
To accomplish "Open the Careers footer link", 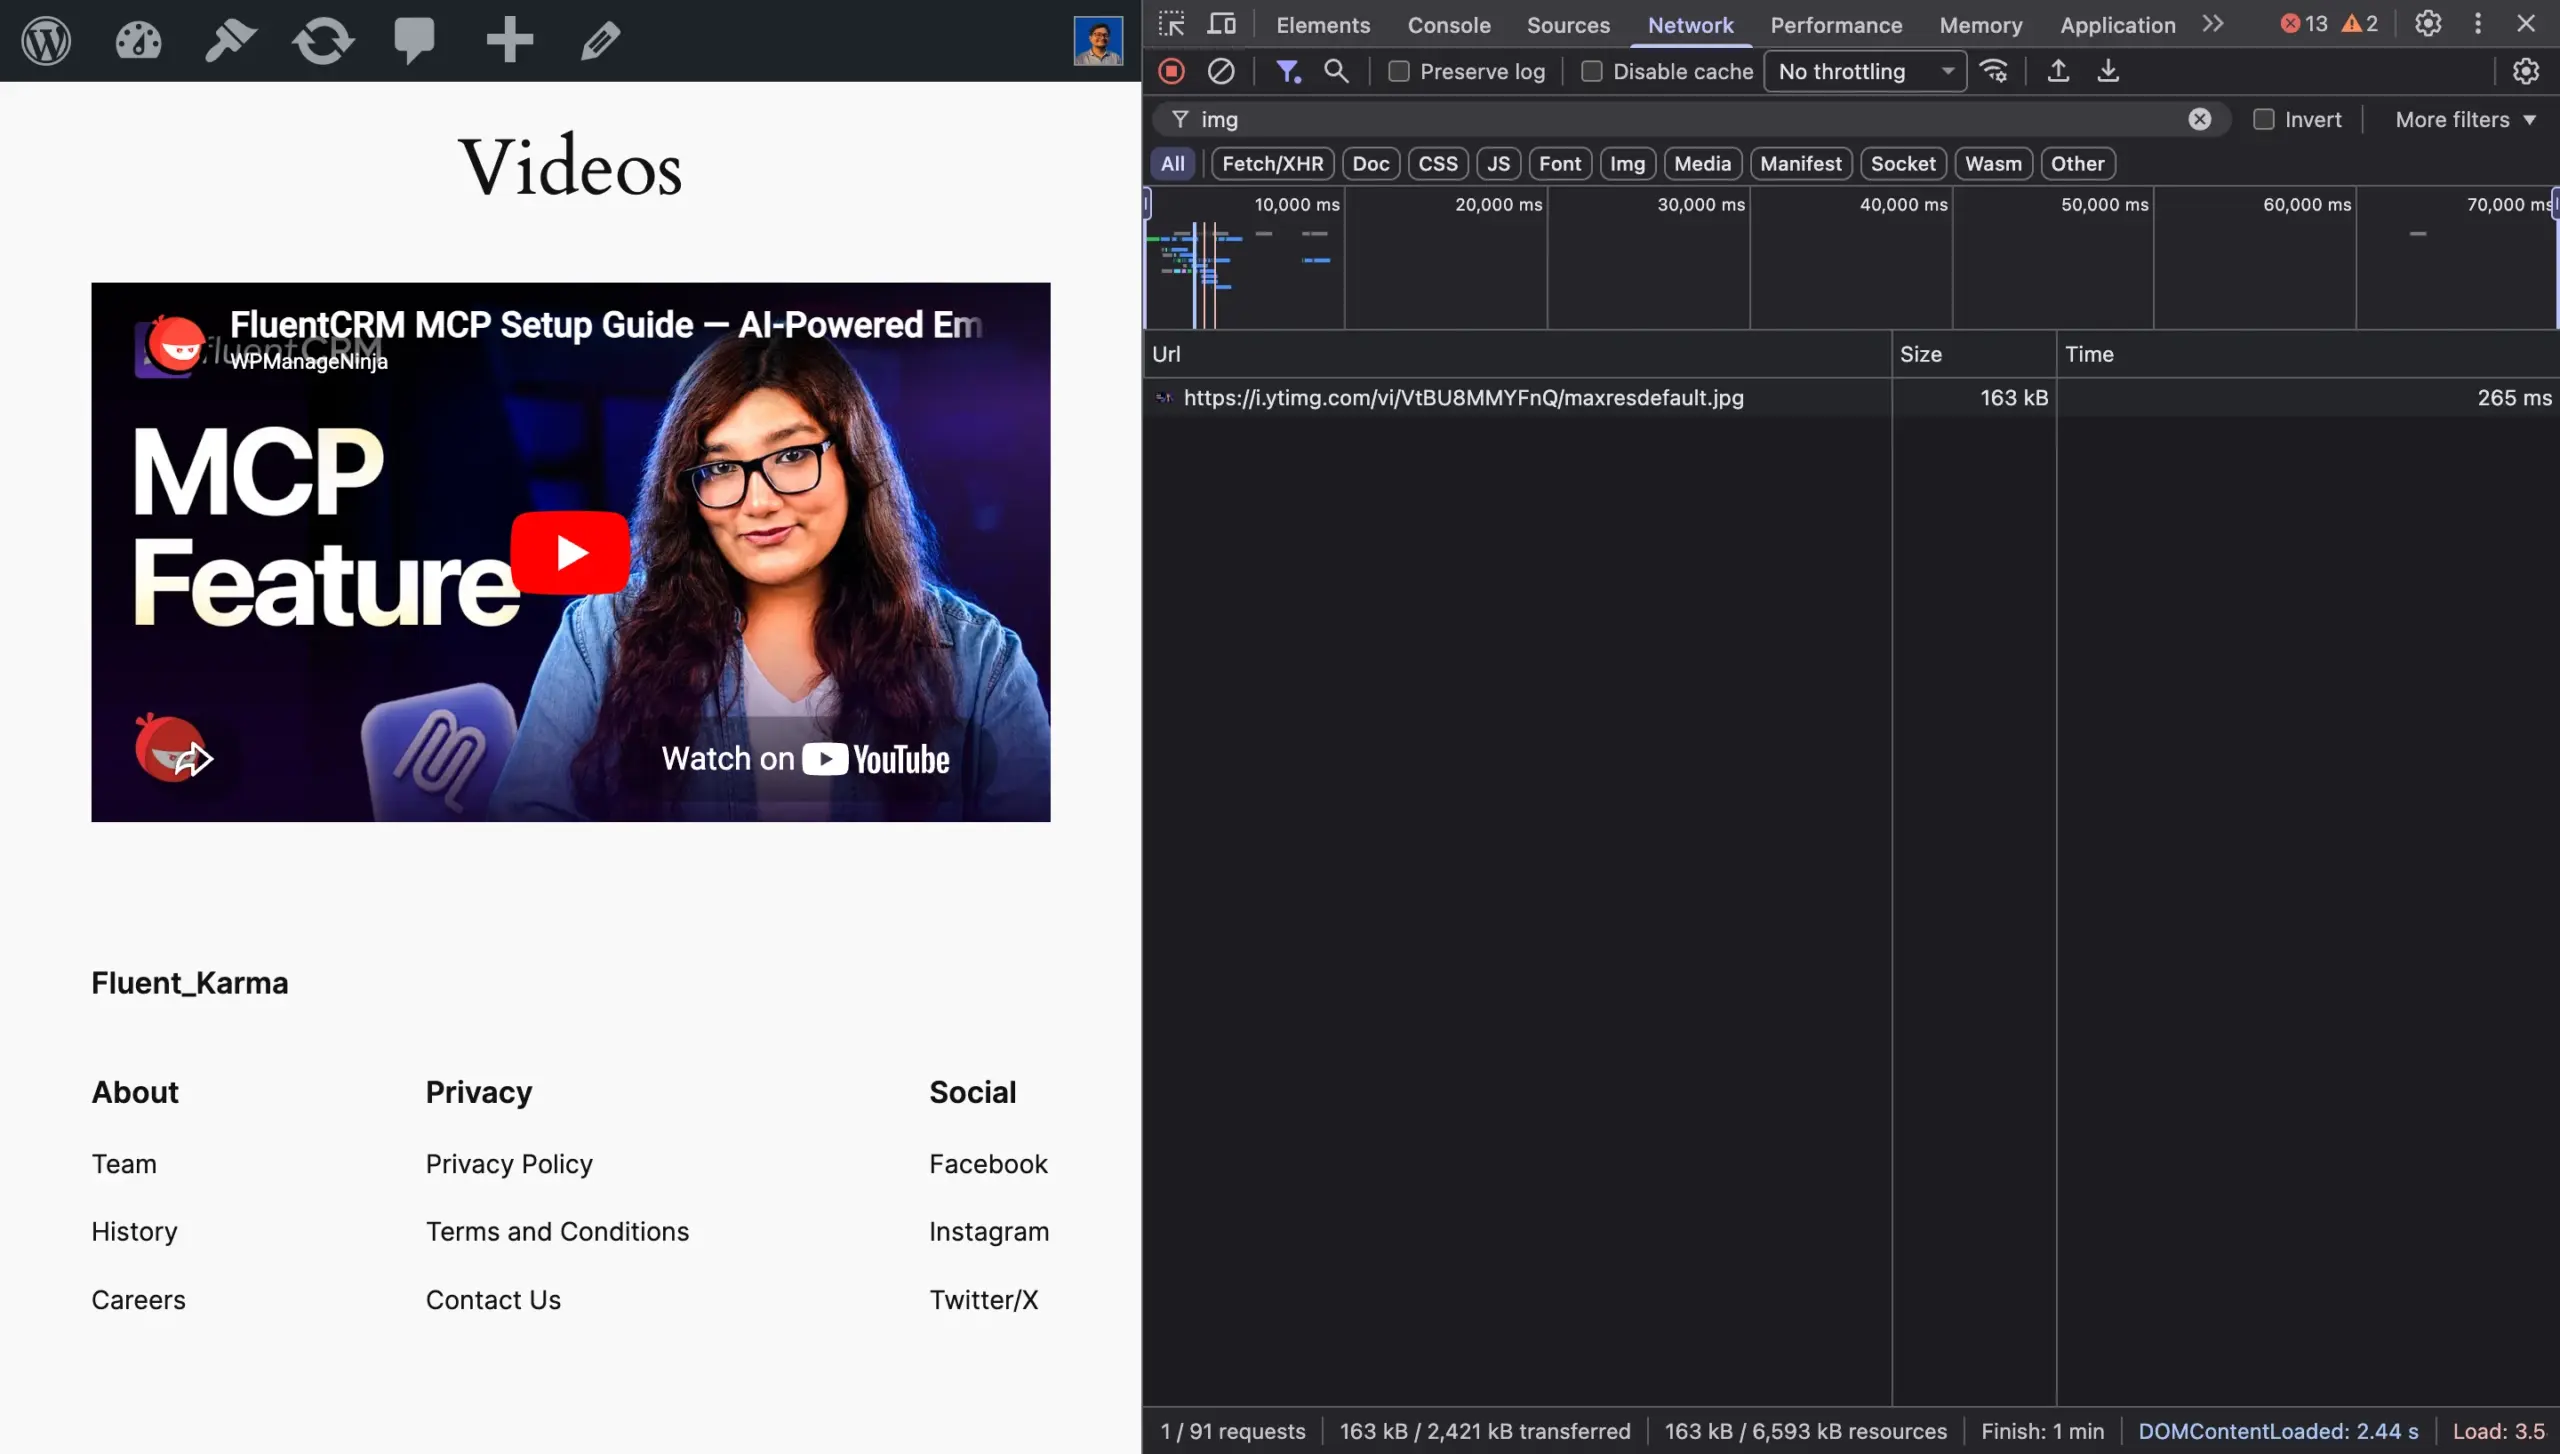I will (x=138, y=1299).
